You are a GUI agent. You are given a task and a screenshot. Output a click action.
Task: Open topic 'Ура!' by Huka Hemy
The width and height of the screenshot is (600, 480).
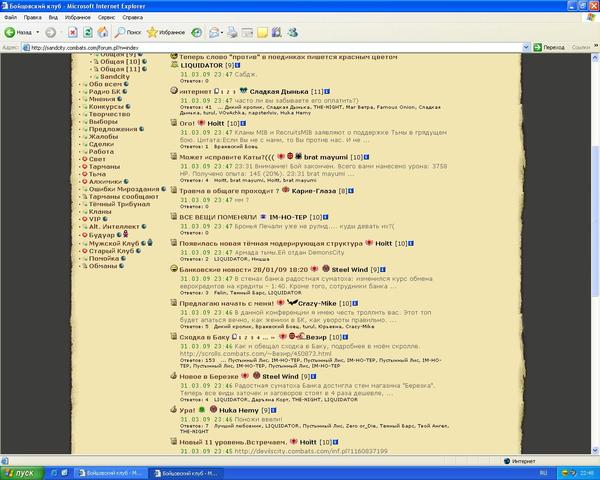[187, 410]
